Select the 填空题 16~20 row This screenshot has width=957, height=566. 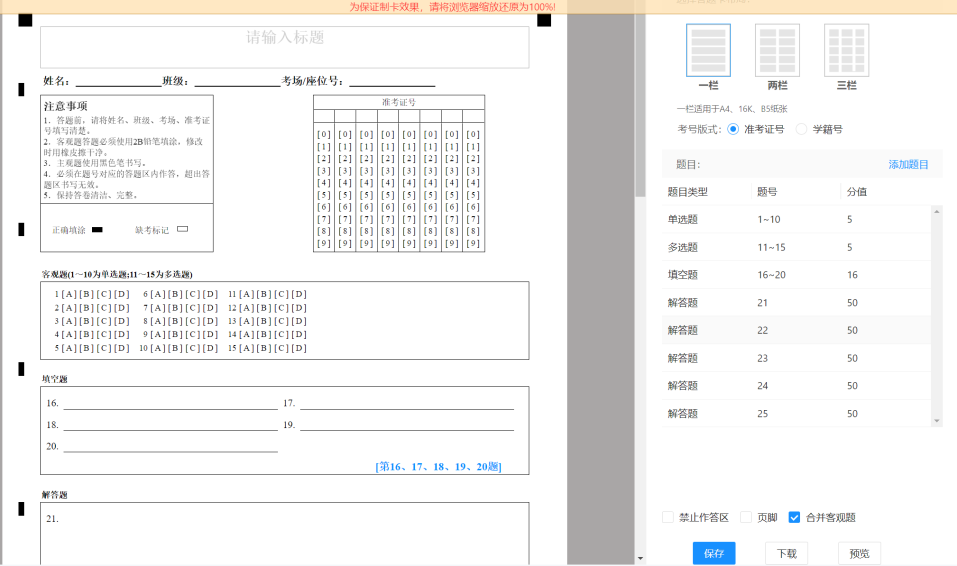tap(796, 275)
